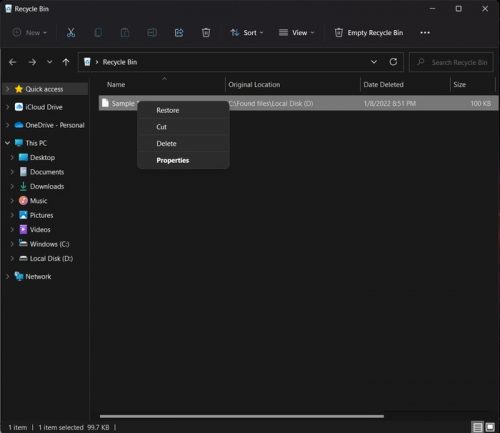
Task: Click the Rename icon in toolbar
Action: coord(152,33)
